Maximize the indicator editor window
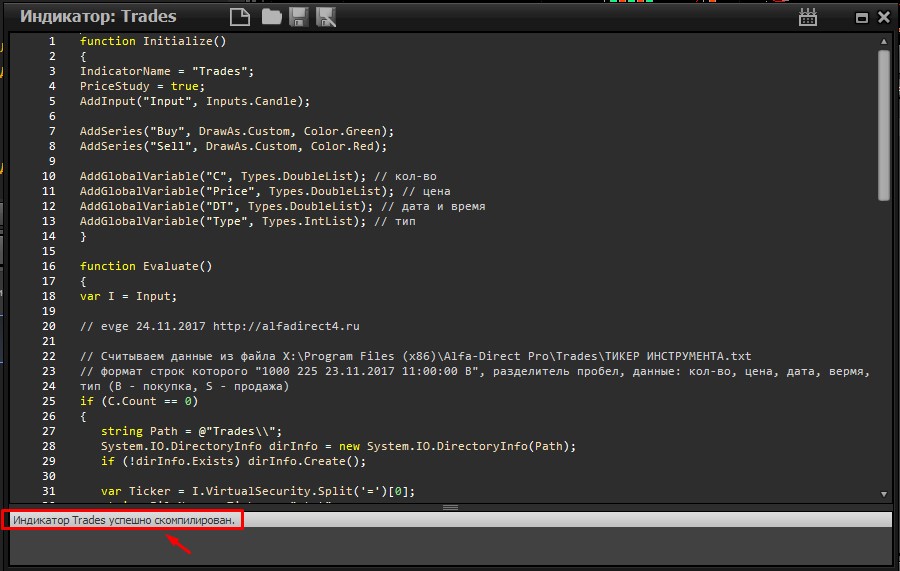 [862, 17]
